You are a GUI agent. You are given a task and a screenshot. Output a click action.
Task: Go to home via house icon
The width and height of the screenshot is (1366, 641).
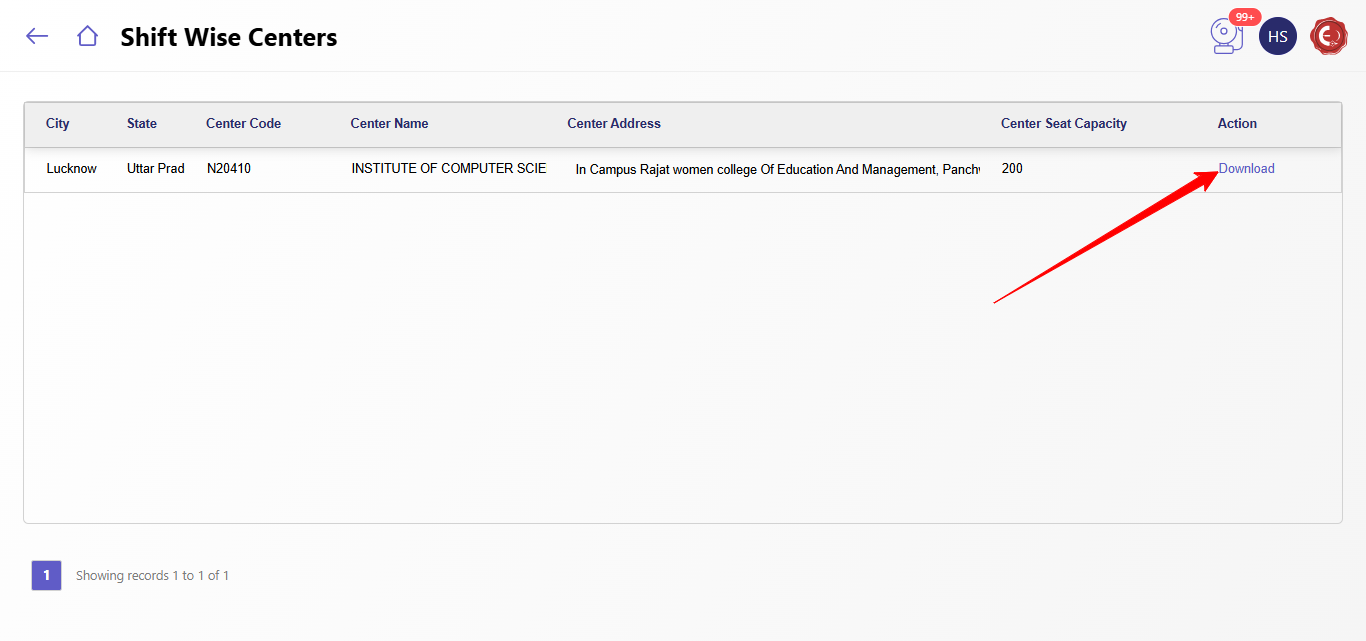87,36
